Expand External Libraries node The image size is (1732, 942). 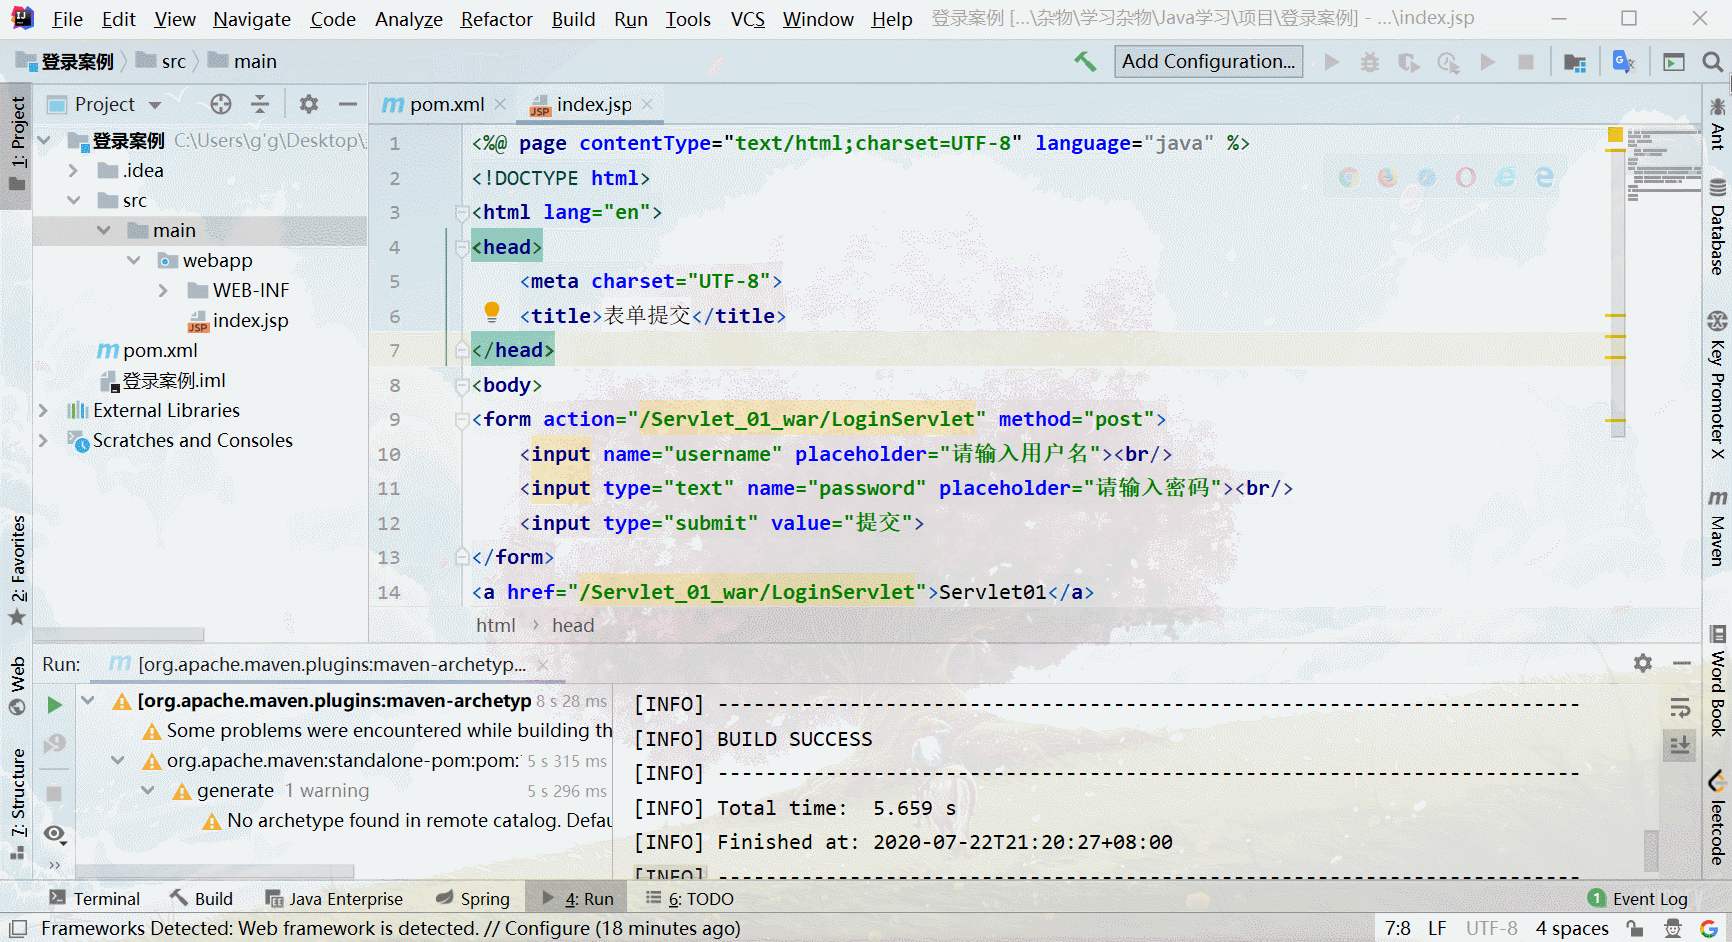coord(43,411)
